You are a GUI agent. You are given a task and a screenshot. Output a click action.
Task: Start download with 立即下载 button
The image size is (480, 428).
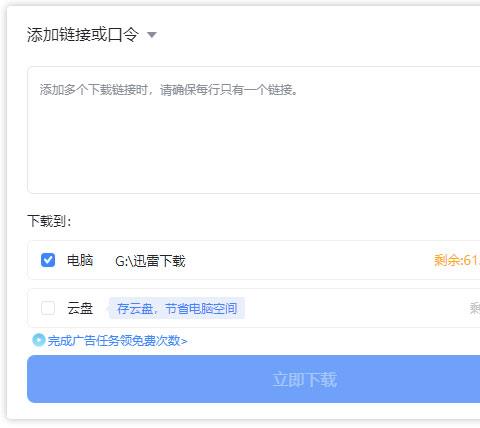coord(254,379)
